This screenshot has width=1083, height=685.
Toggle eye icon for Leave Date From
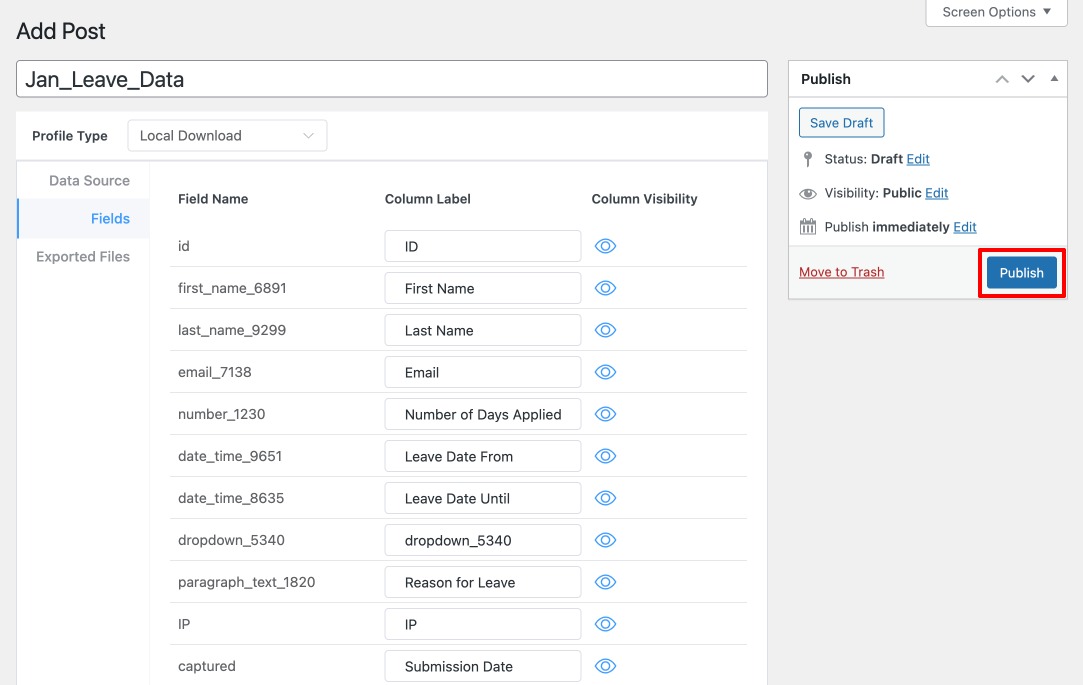[605, 456]
